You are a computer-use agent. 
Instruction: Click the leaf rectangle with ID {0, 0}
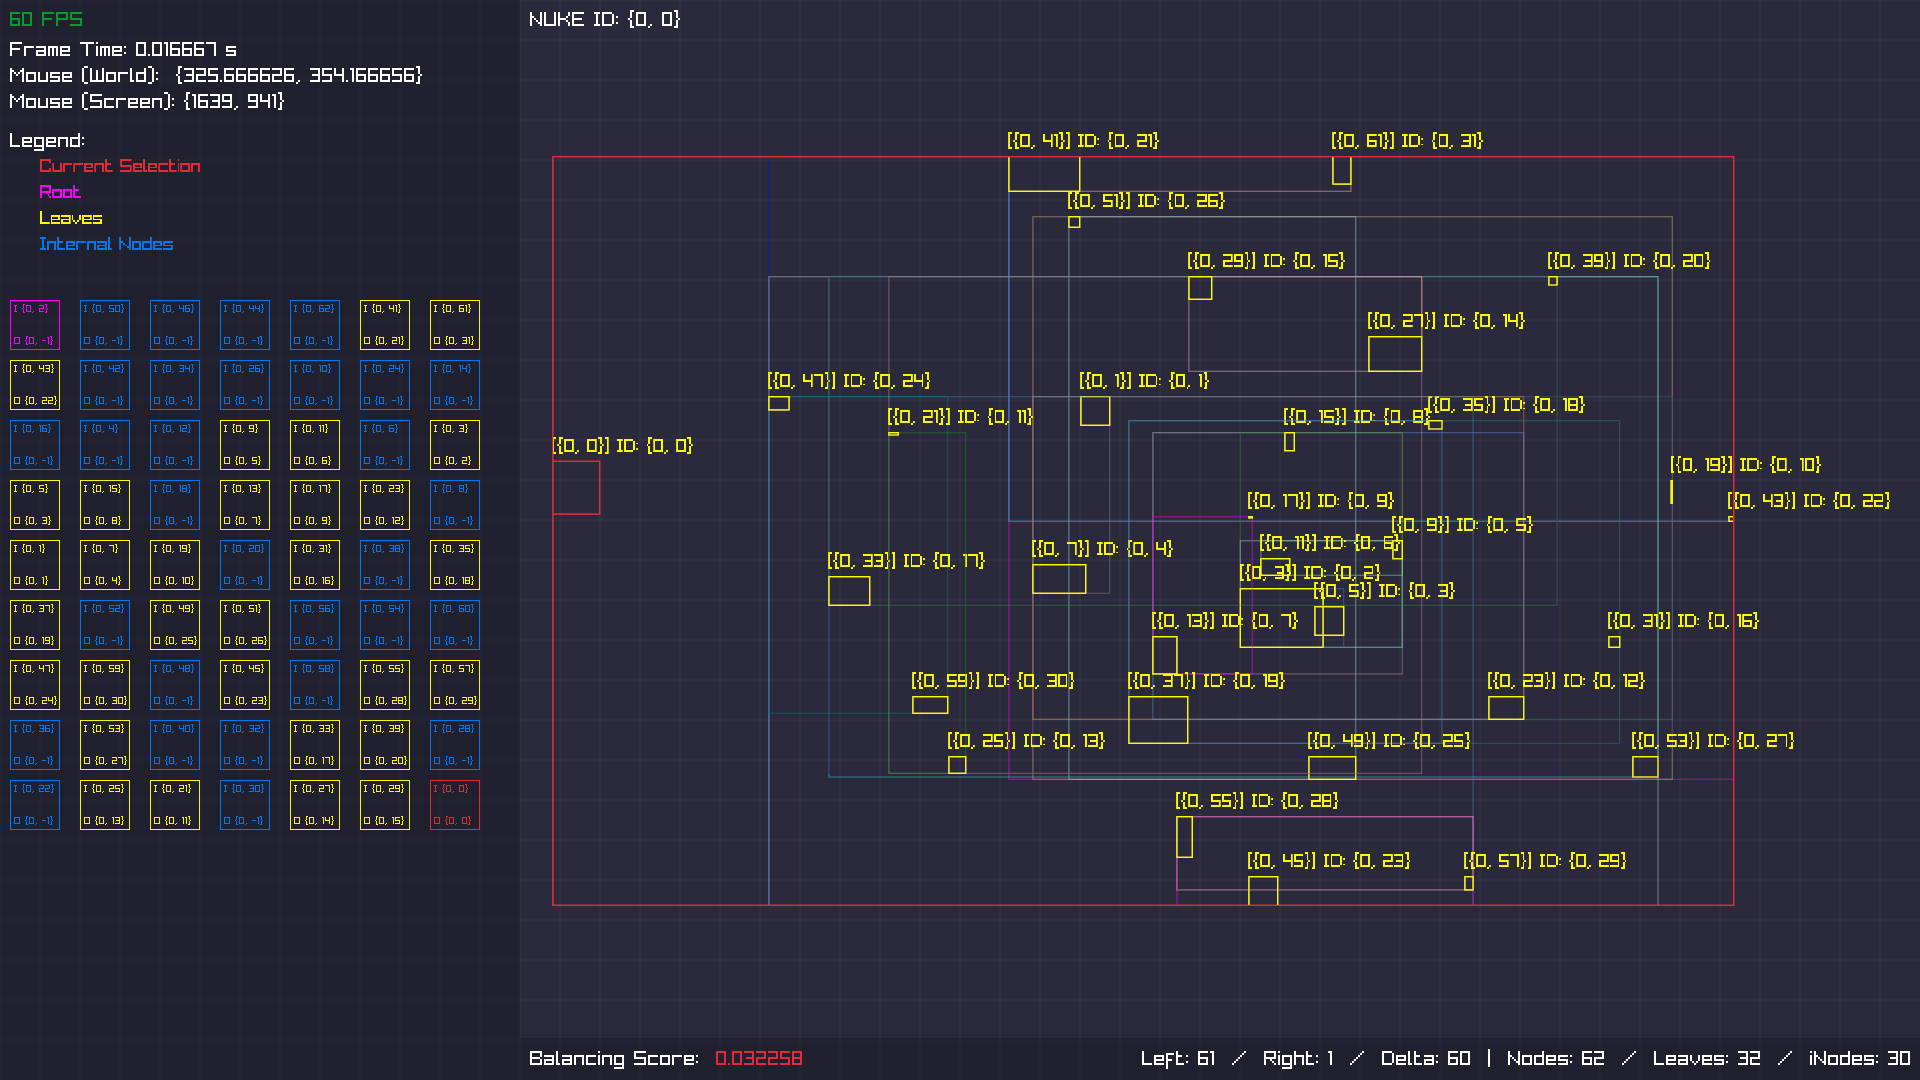[576, 487]
